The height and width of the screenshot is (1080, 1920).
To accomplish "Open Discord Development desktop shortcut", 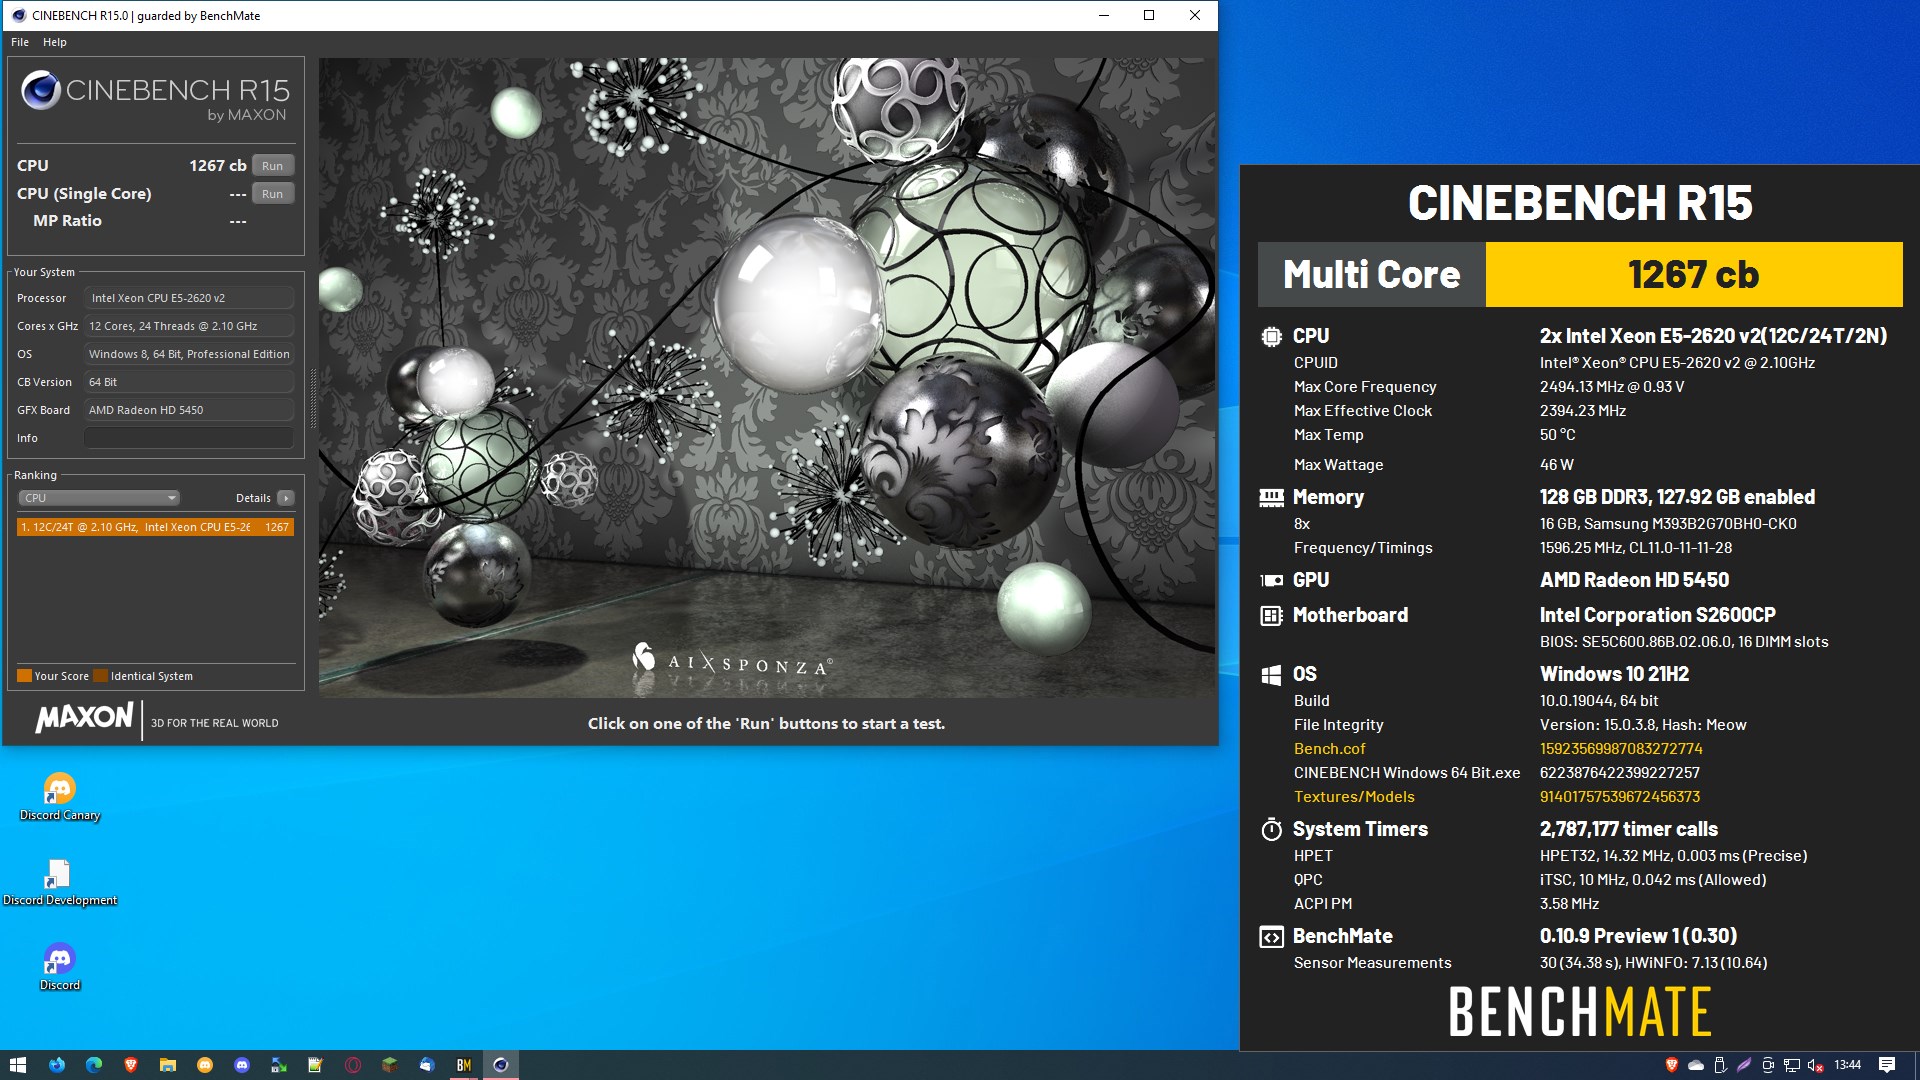I will 60,882.
